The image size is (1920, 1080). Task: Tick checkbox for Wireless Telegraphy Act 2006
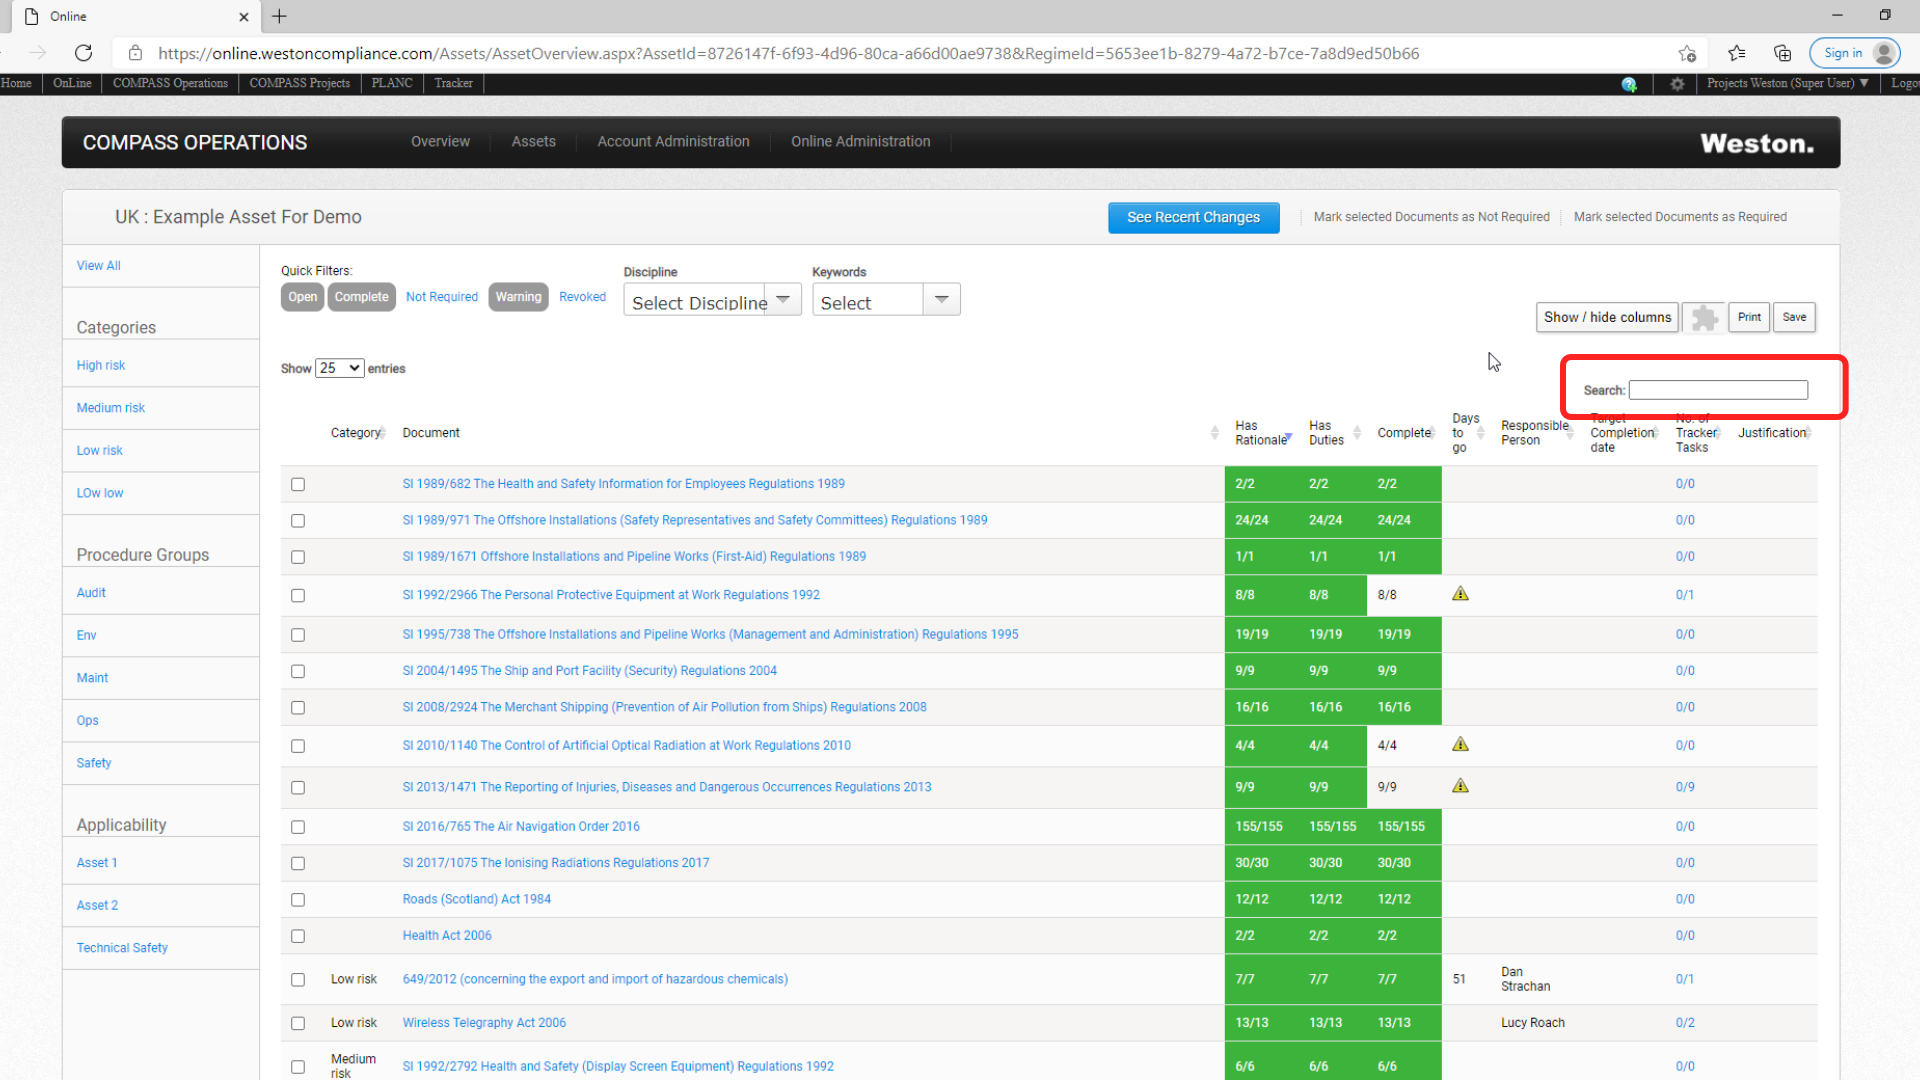(298, 1024)
